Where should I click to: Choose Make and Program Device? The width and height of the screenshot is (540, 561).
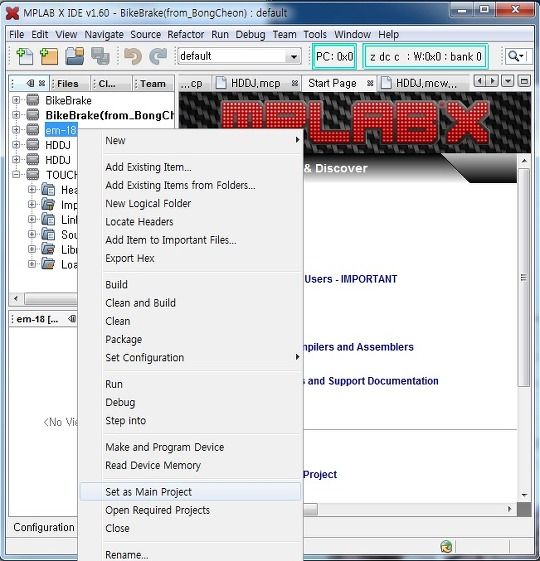point(190,447)
